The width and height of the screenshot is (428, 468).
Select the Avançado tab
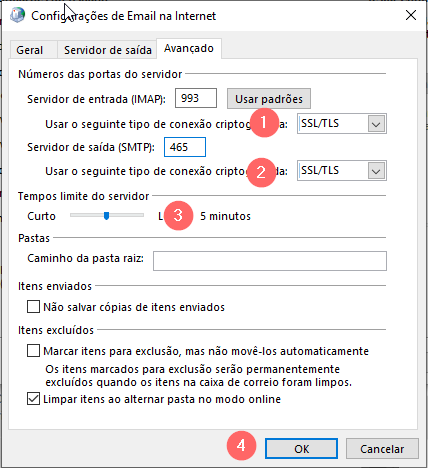click(189, 49)
